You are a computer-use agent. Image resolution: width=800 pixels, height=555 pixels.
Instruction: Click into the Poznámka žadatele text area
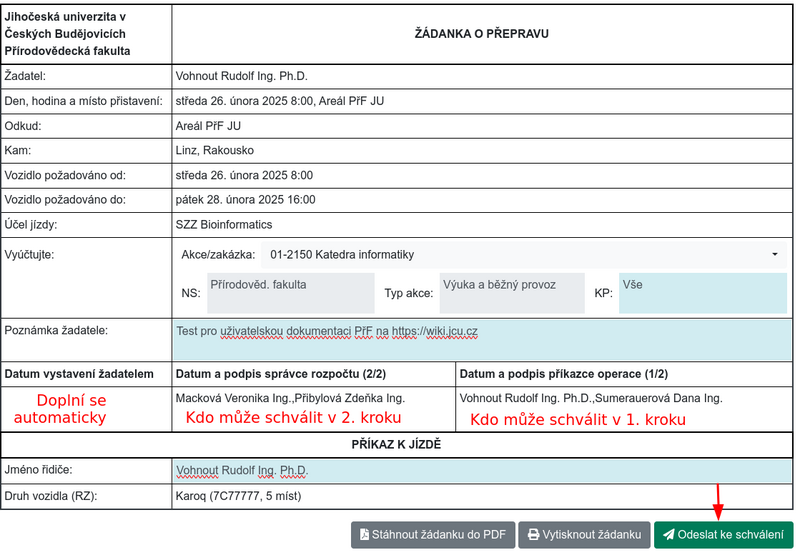coord(480,340)
